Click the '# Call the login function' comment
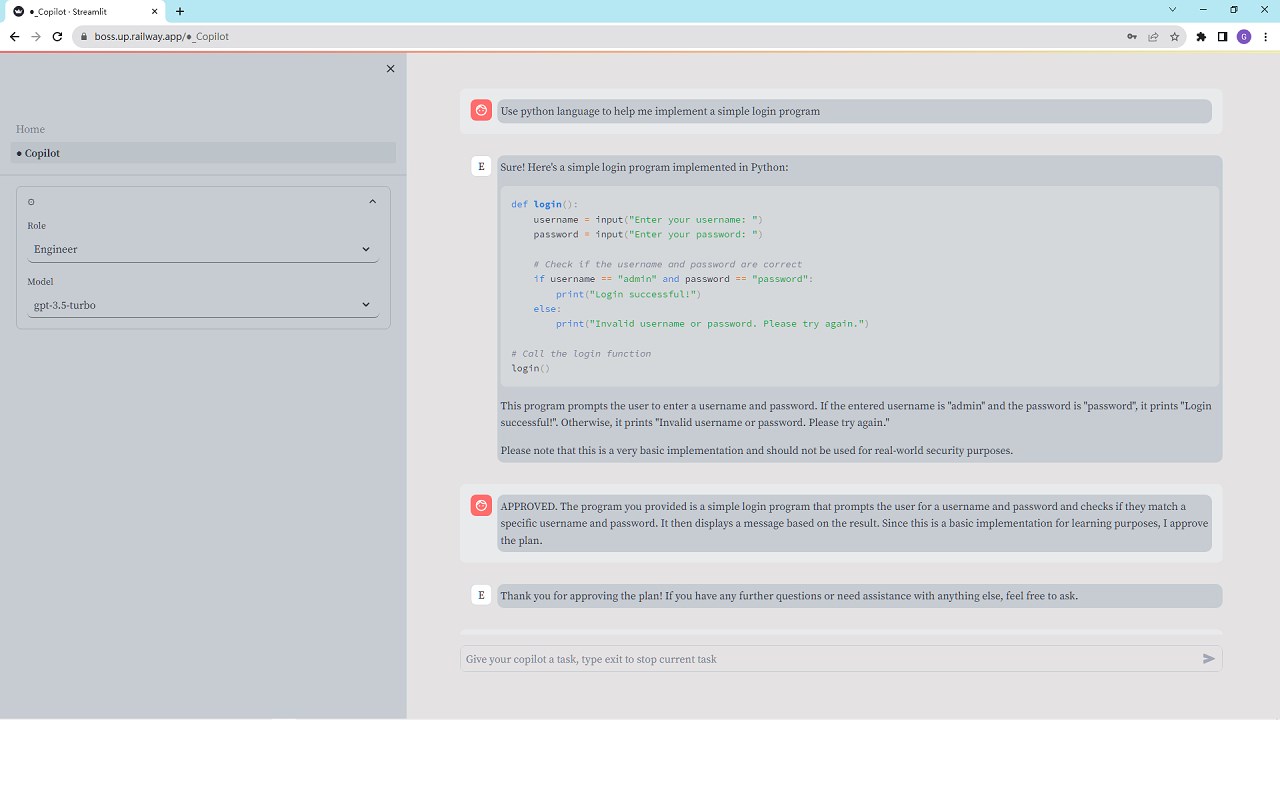1280x800 pixels. click(581, 354)
